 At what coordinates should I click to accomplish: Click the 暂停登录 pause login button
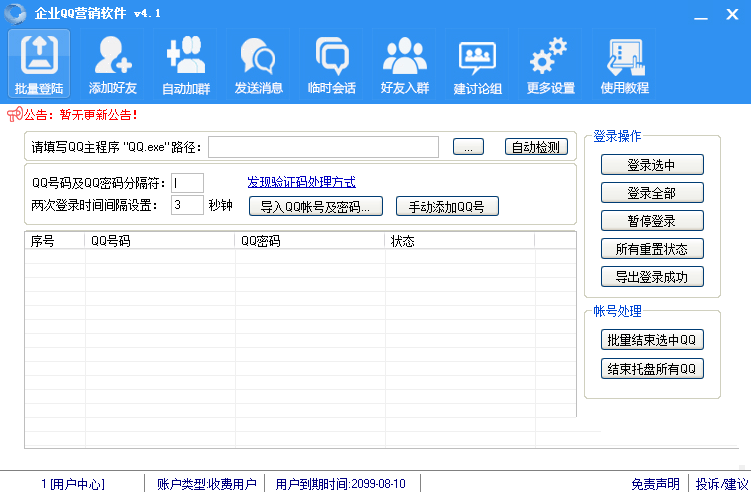click(x=652, y=221)
